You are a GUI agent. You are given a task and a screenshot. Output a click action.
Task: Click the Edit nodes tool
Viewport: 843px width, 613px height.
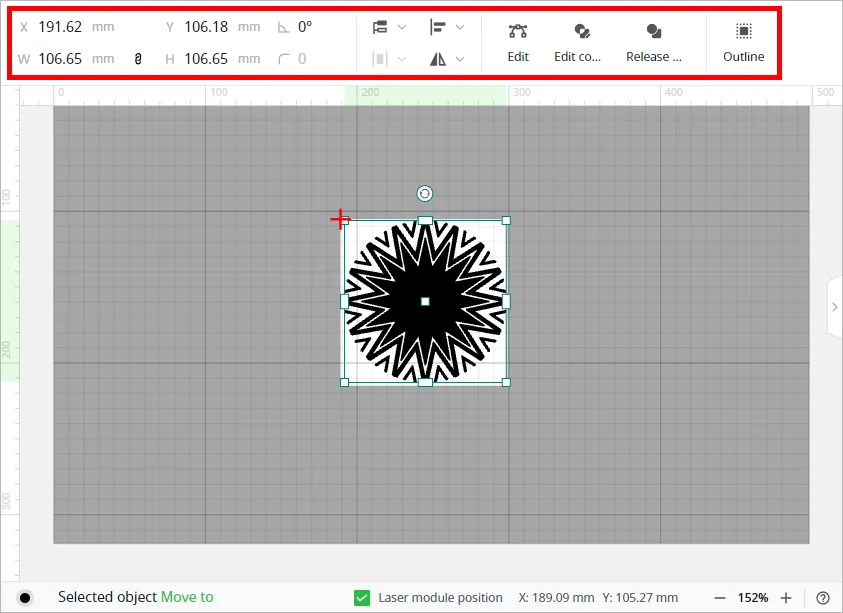518,43
